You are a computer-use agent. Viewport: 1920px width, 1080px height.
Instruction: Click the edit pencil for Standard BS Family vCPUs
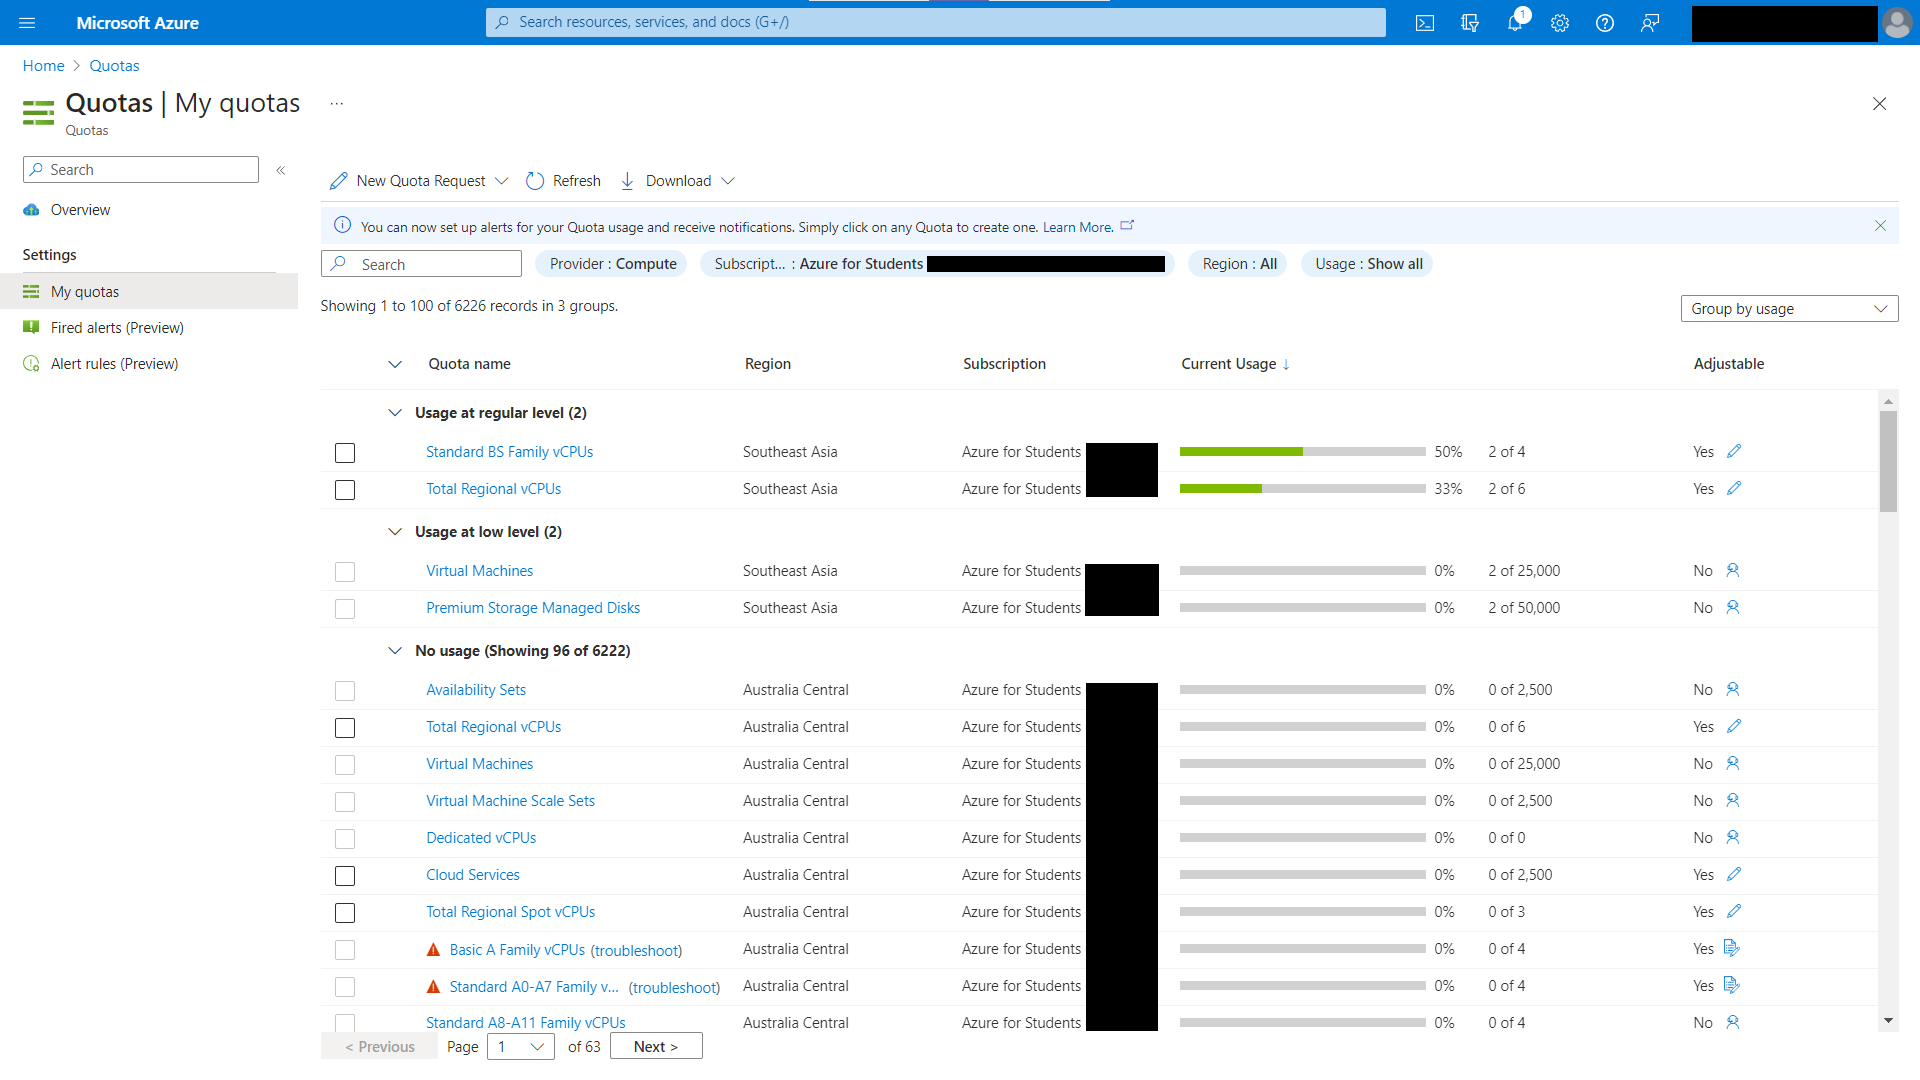click(1734, 452)
